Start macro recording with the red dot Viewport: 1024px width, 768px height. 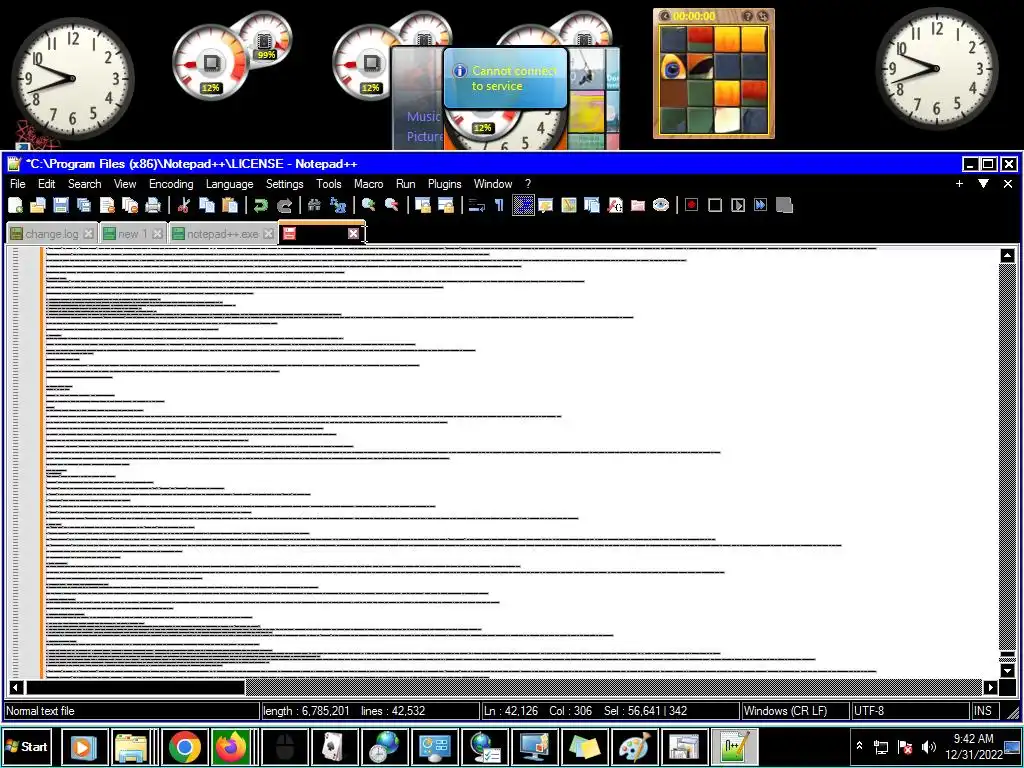click(692, 206)
